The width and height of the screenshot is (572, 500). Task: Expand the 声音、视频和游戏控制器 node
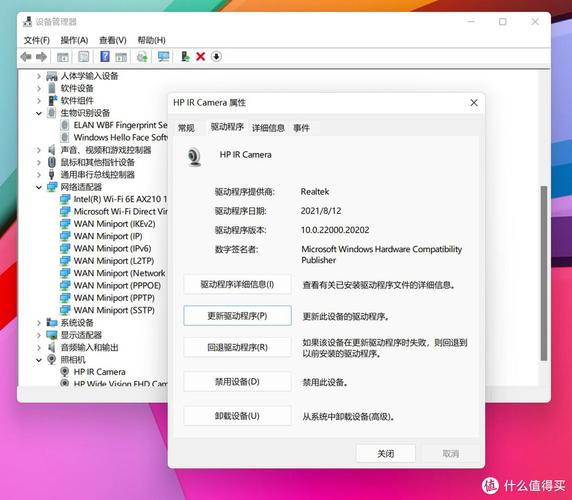pos(39,150)
